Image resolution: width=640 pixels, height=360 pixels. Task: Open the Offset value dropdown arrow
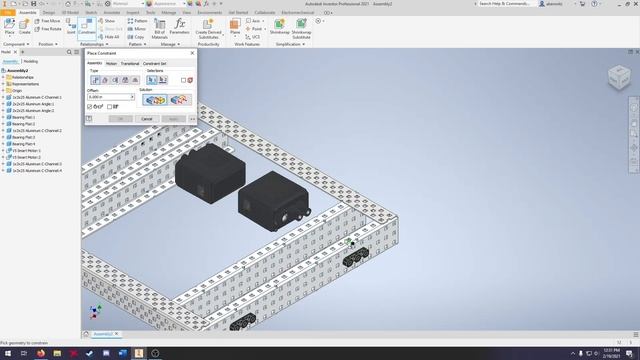point(132,97)
